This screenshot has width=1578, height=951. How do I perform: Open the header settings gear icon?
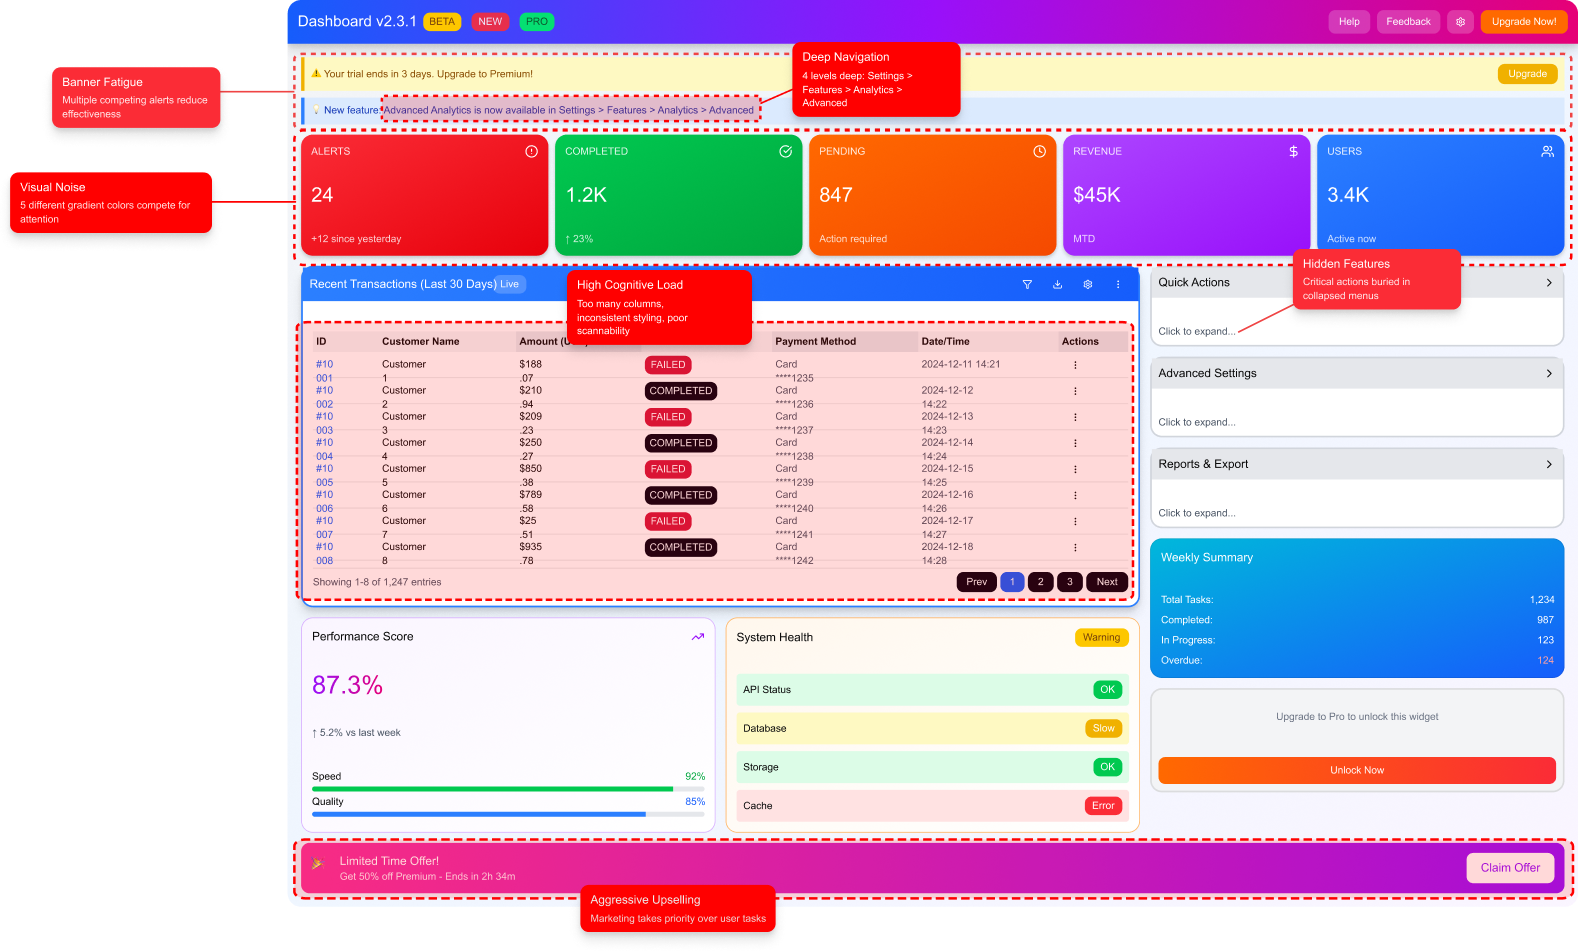pyautogui.click(x=1460, y=22)
